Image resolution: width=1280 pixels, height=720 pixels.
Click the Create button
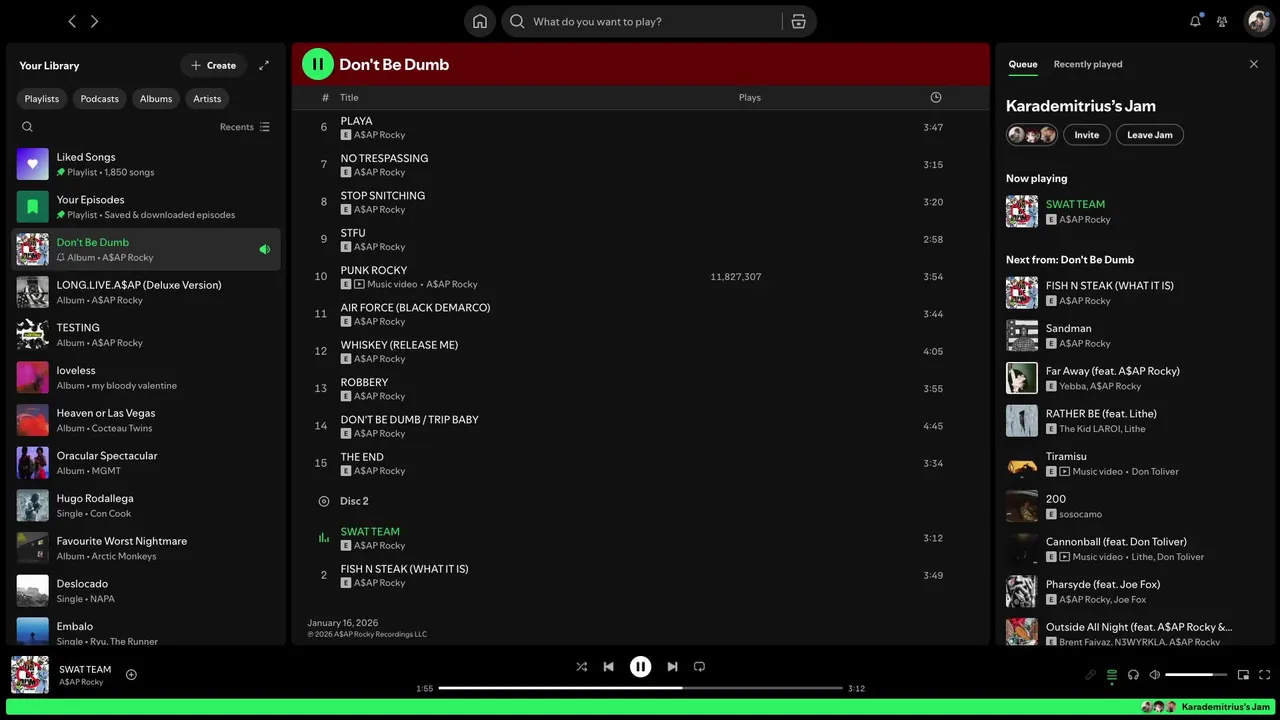(x=213, y=65)
